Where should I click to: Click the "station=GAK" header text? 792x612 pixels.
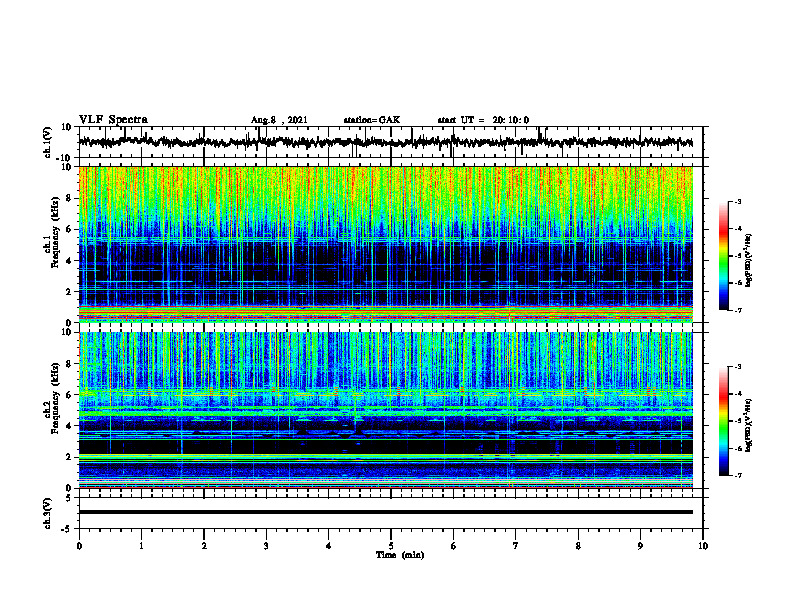tap(372, 120)
